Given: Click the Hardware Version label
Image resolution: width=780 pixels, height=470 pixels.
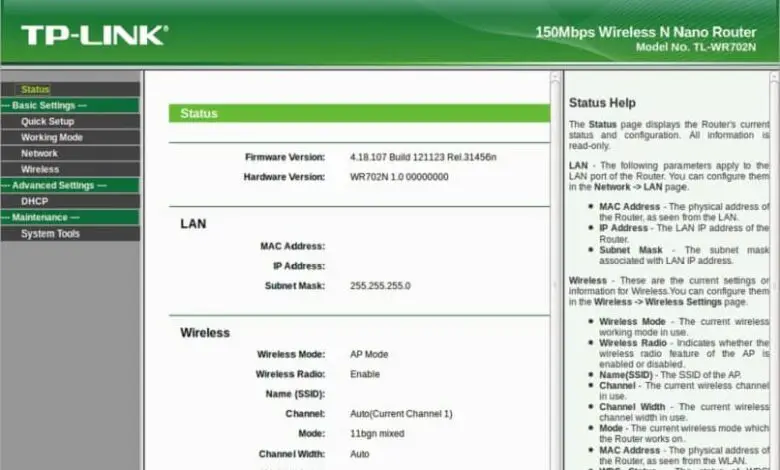Looking at the screenshot, I should (x=284, y=177).
